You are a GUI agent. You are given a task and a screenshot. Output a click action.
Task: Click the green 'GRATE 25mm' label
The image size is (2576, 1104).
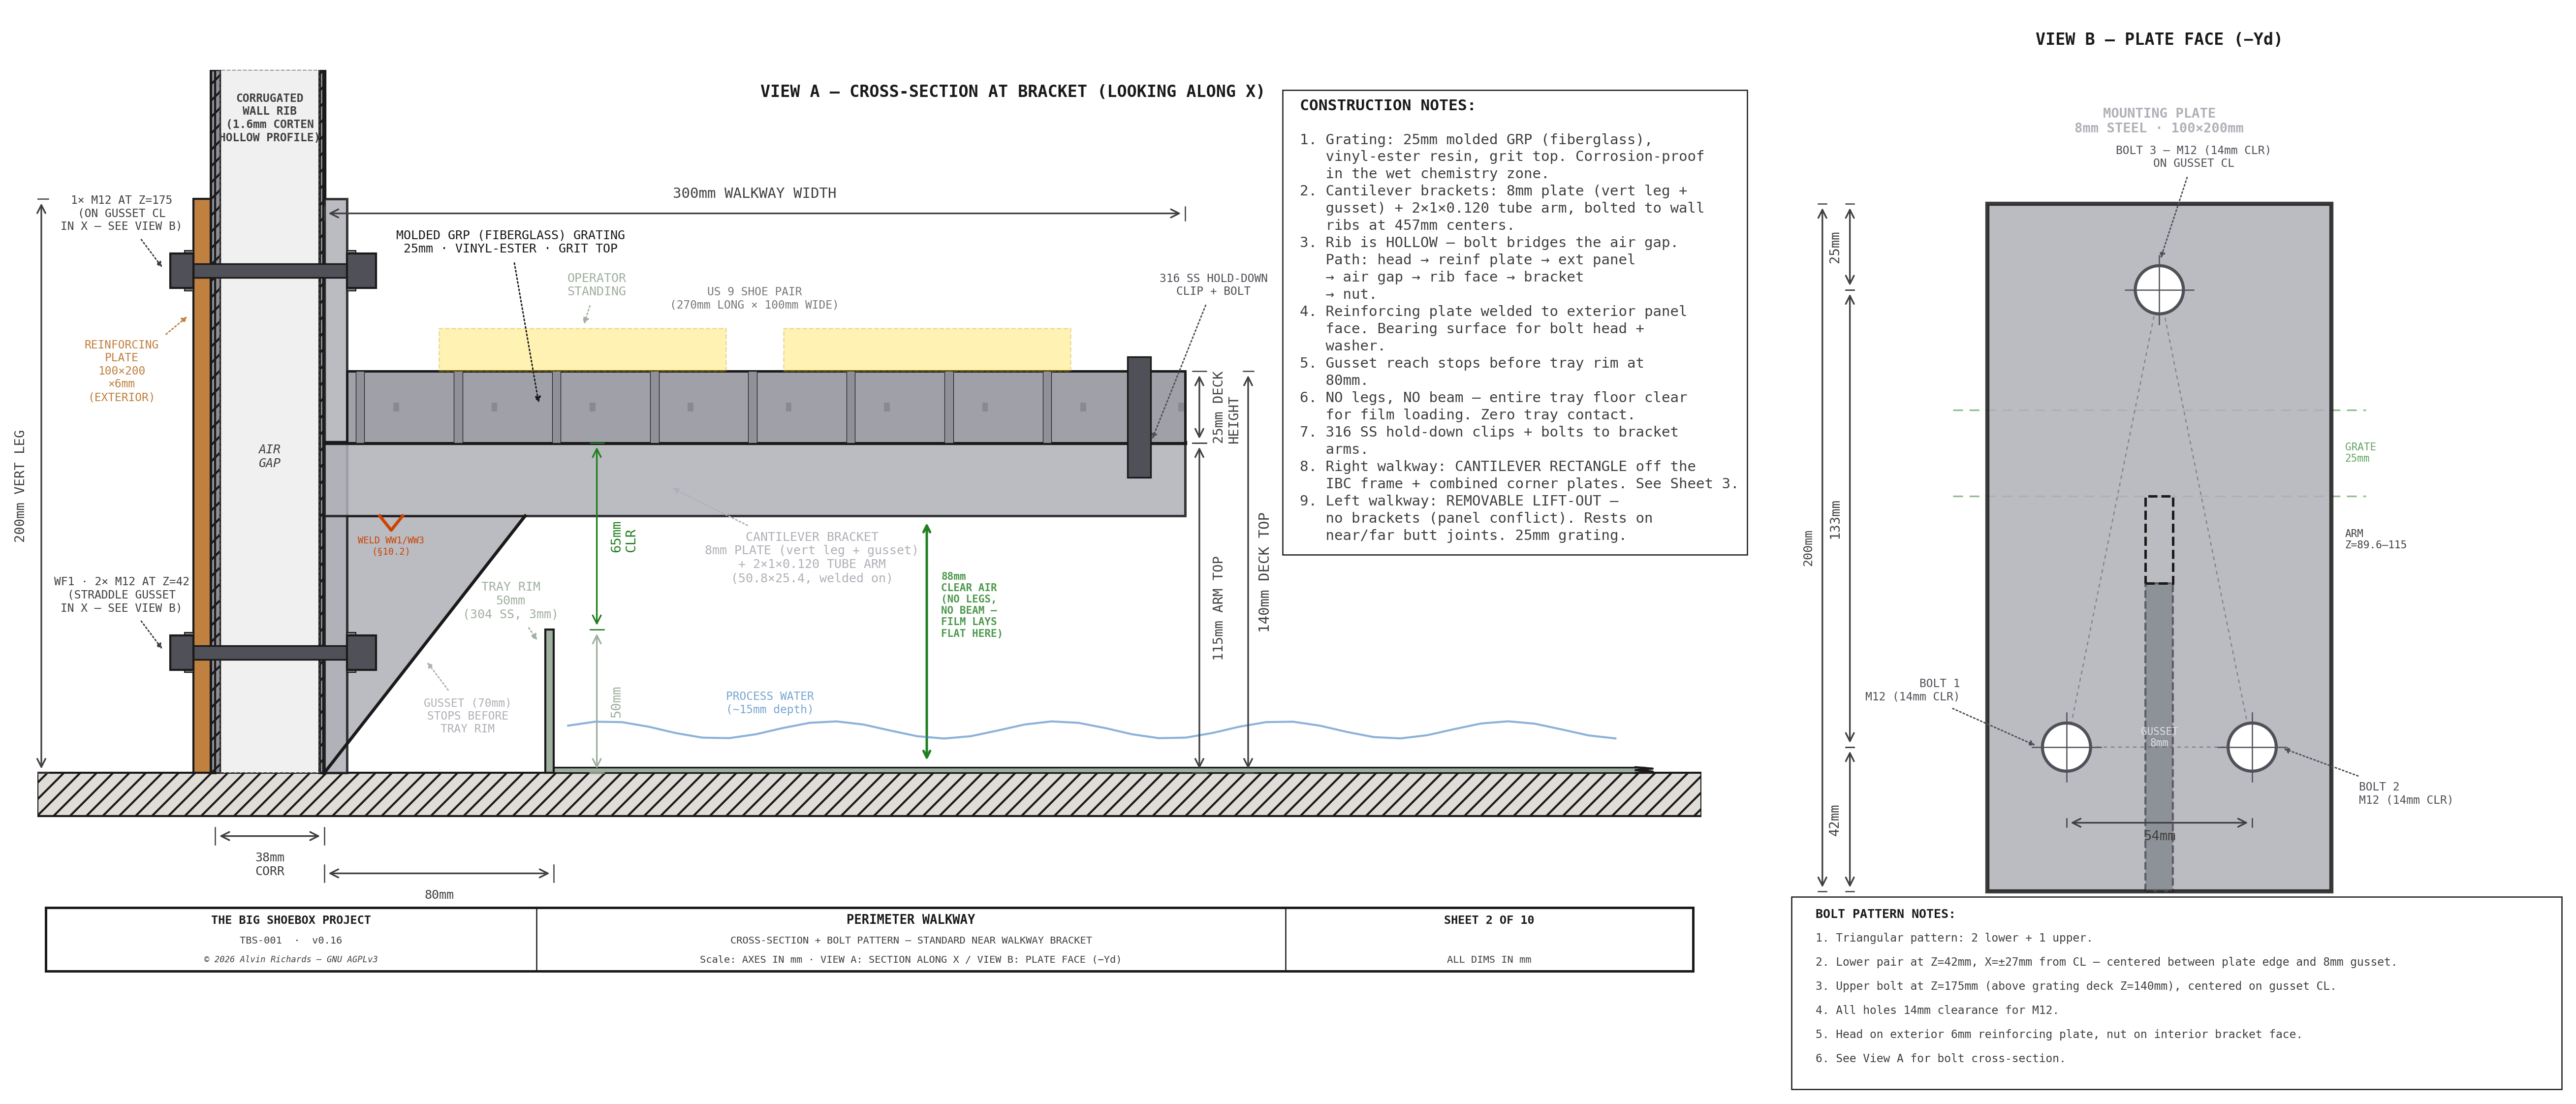point(2360,452)
